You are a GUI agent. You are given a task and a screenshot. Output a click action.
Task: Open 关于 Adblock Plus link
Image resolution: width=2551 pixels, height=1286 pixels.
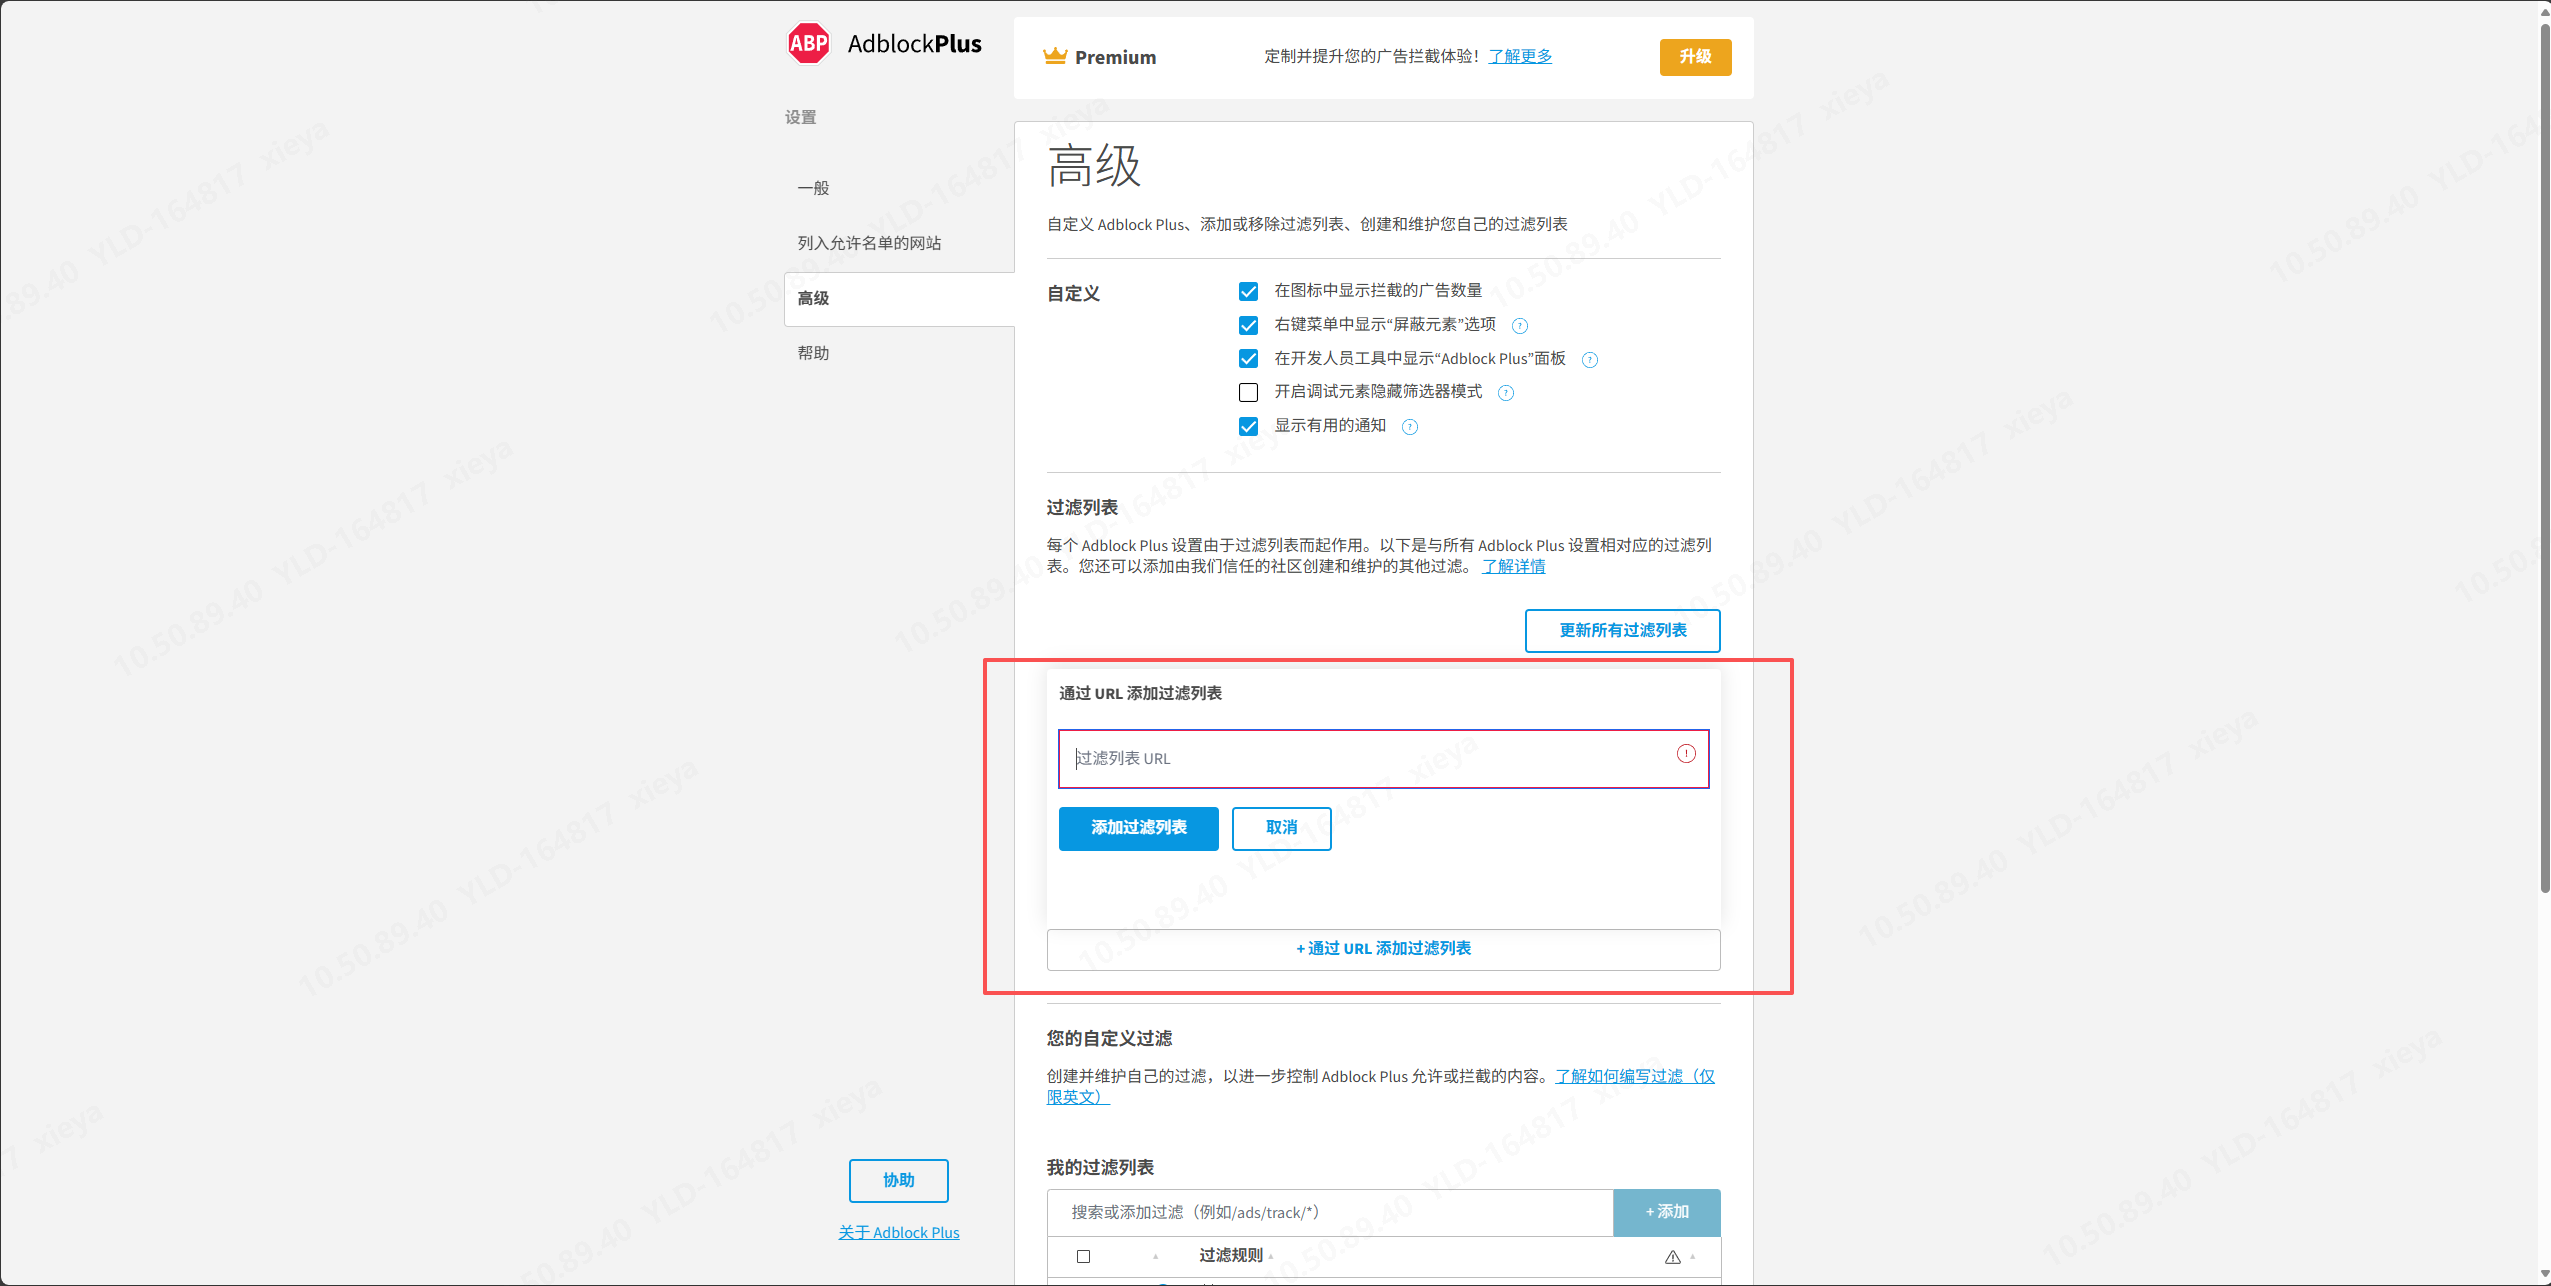click(898, 1233)
